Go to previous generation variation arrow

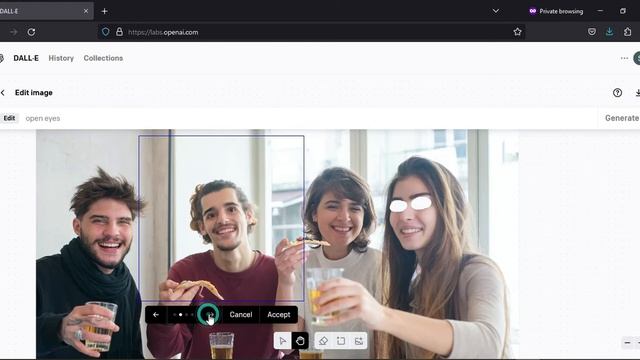[x=156, y=315]
